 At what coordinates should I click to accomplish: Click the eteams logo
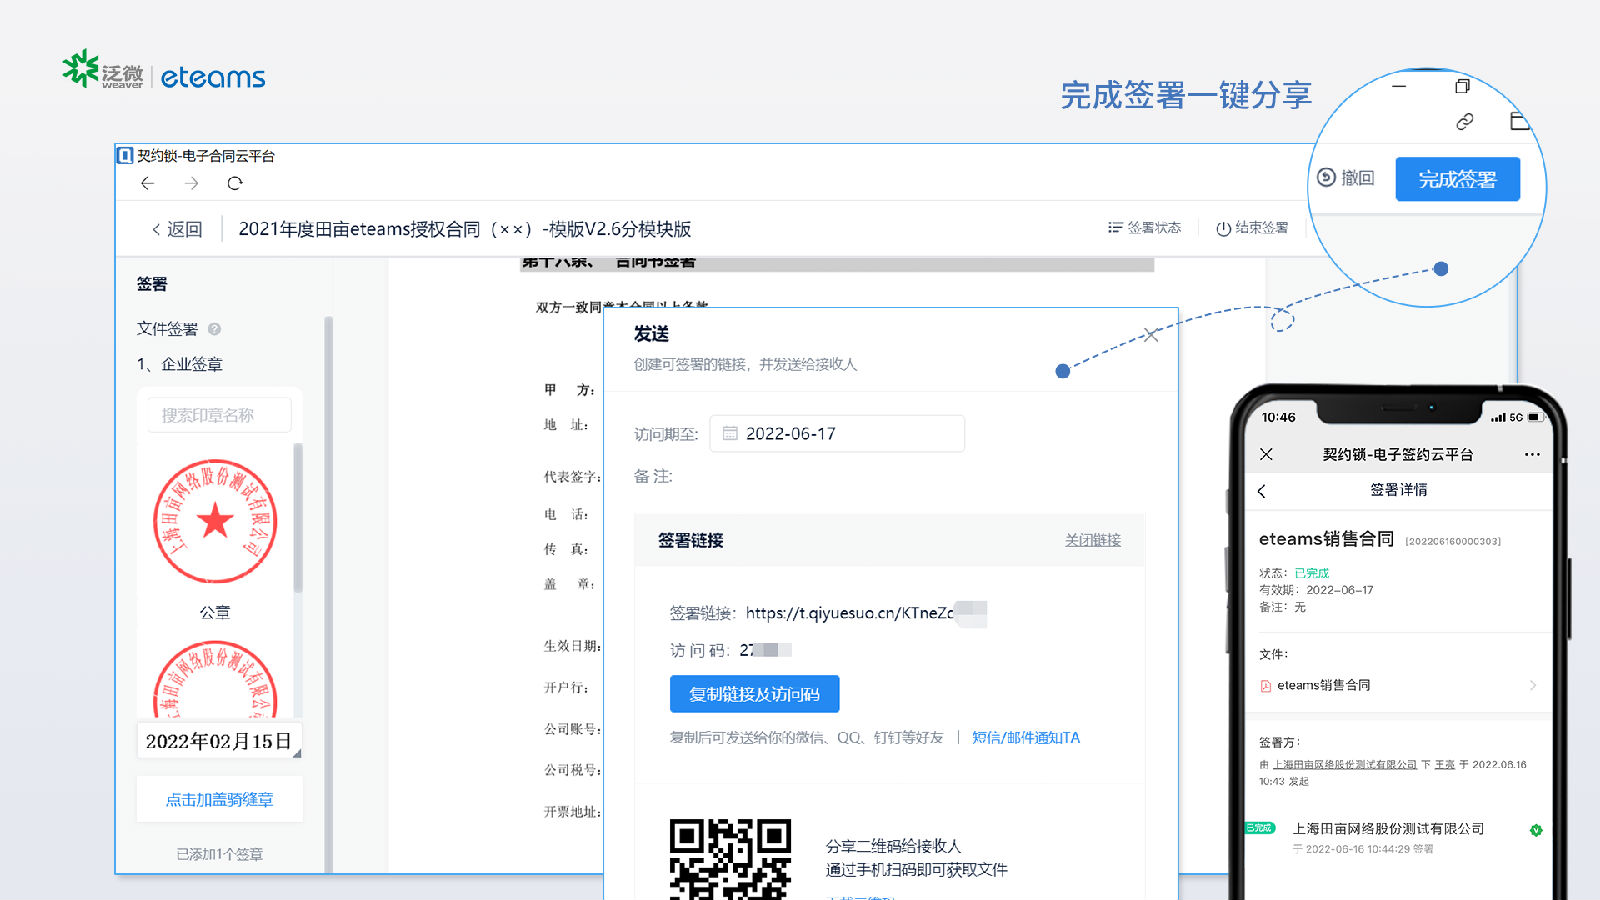(x=213, y=77)
